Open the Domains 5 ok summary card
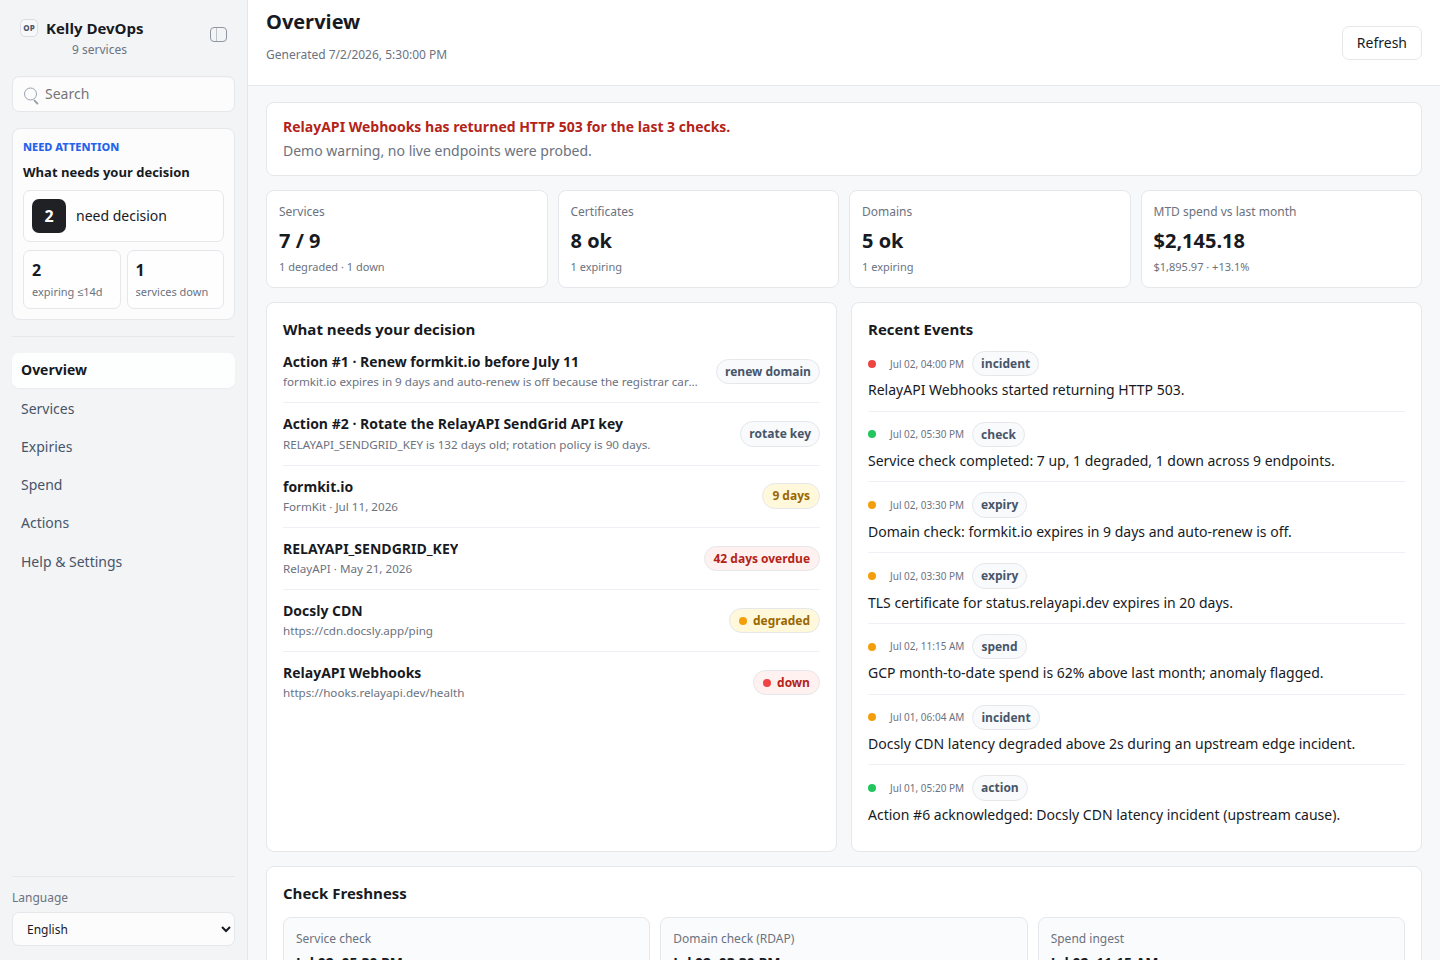The height and width of the screenshot is (960, 1440). pos(990,239)
